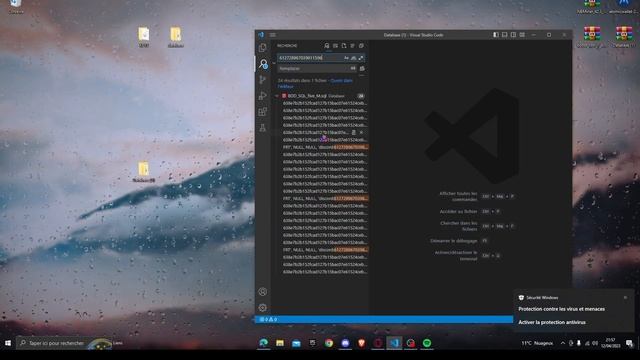Replace match on the hovered result row
Viewport: 640px width, 360px height.
click(353, 133)
